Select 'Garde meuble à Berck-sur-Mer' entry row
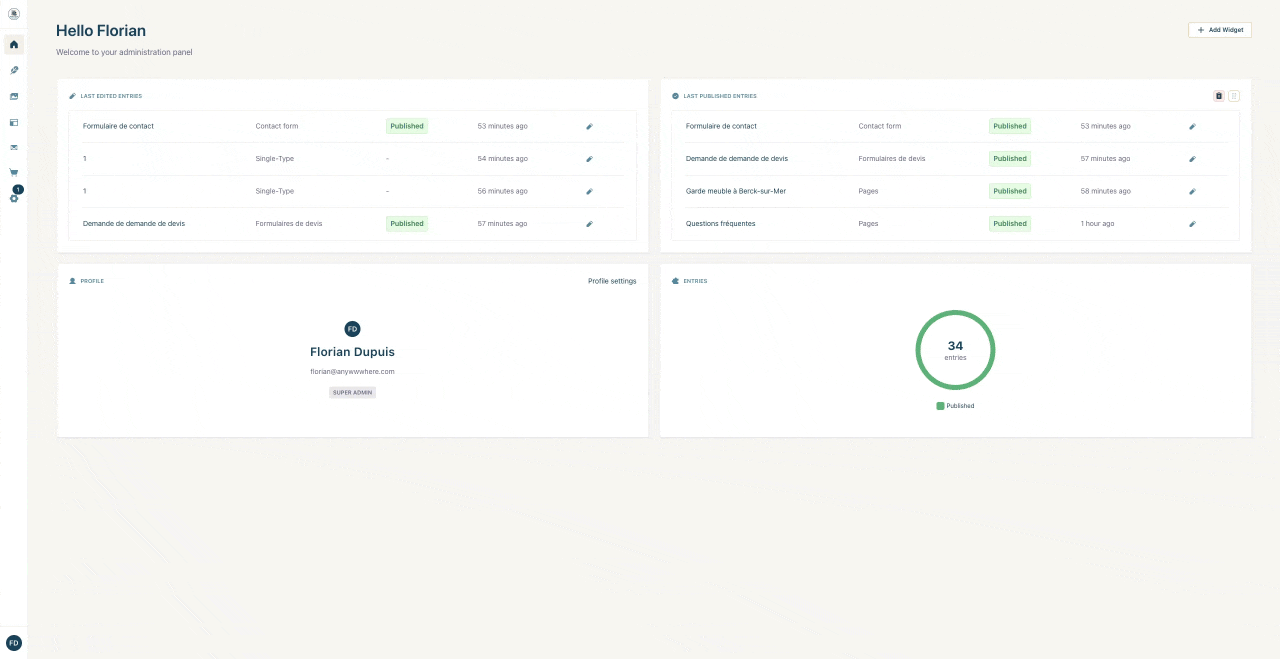The image size is (1280, 659). 737,191
